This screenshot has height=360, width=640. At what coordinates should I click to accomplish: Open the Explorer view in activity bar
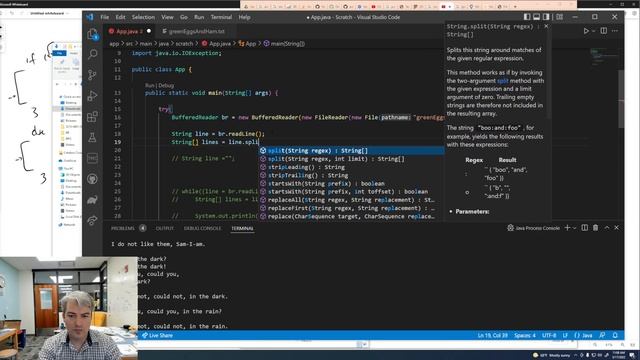(93, 34)
